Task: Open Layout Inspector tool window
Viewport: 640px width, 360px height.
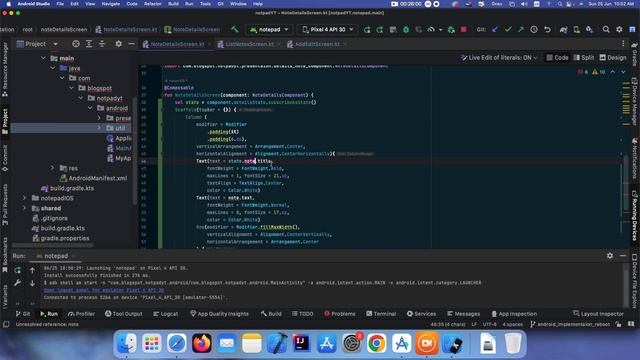Action: pyautogui.click(x=598, y=313)
